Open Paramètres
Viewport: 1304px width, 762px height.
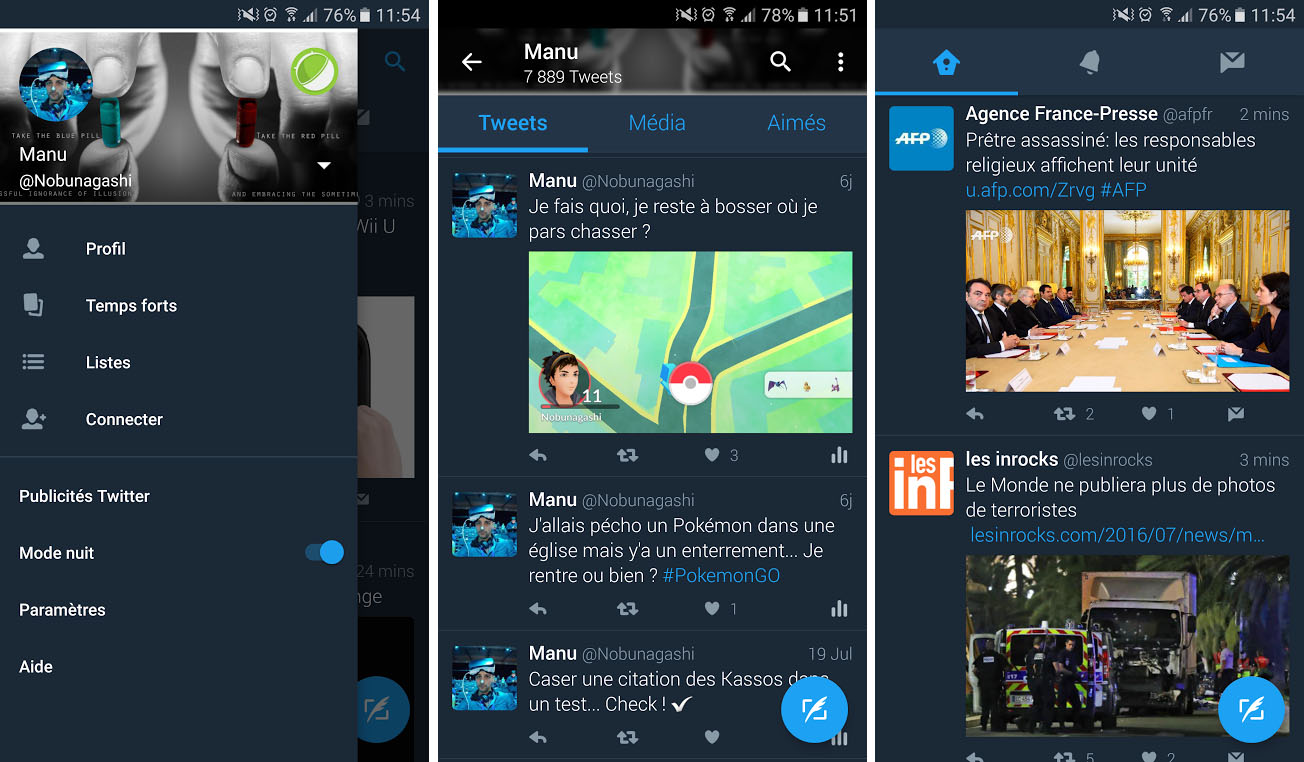point(62,610)
